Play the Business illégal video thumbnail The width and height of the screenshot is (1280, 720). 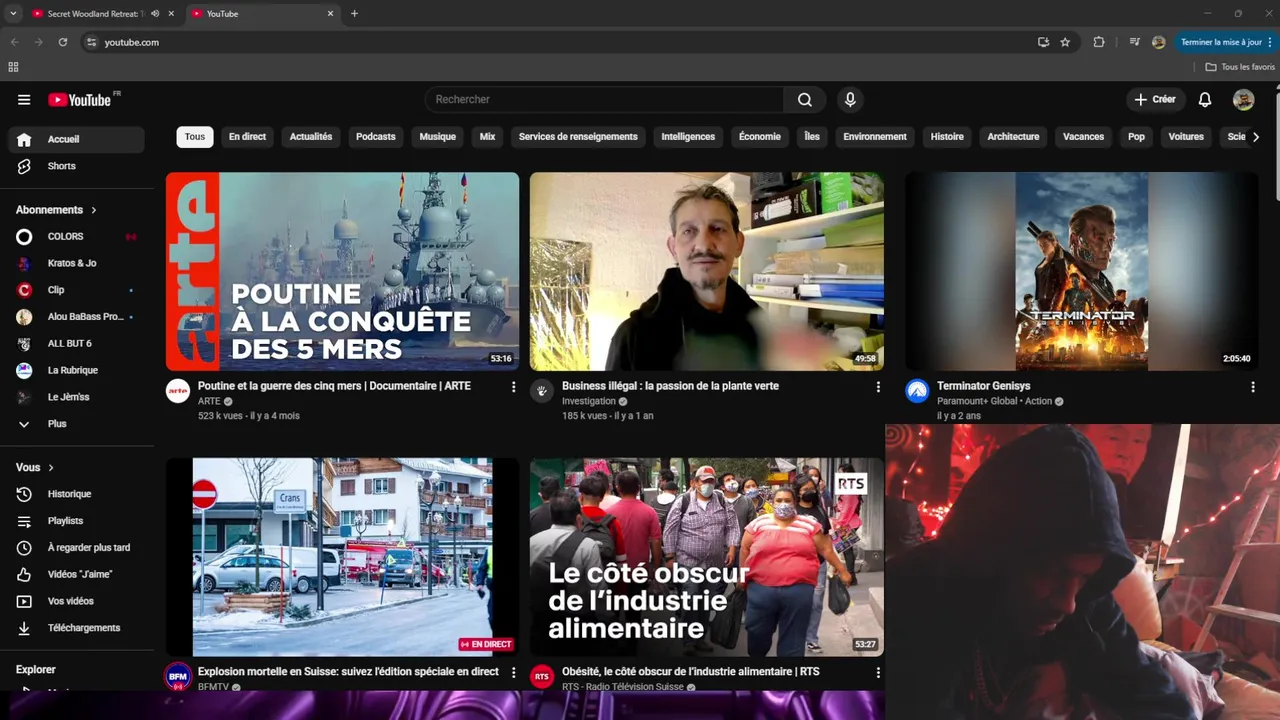click(x=706, y=271)
